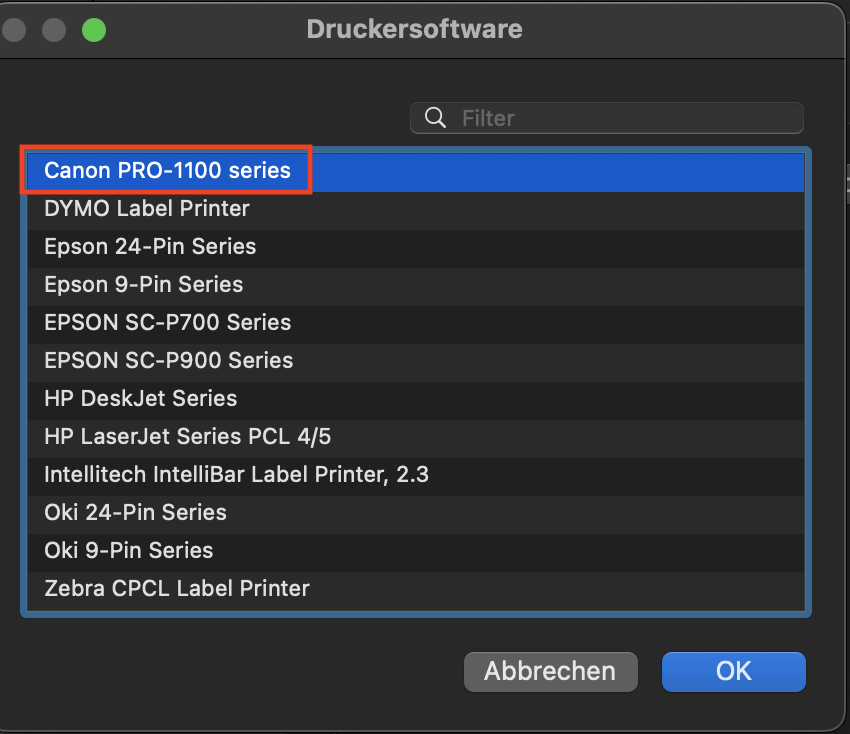This screenshot has width=850, height=734.
Task: Confirm selection with the OK button
Action: tap(733, 671)
